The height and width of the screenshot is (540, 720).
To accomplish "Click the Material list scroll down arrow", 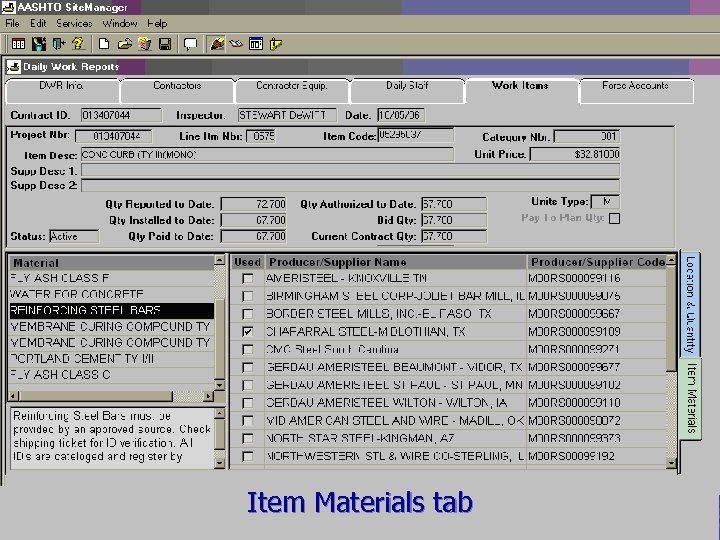I will point(219,385).
